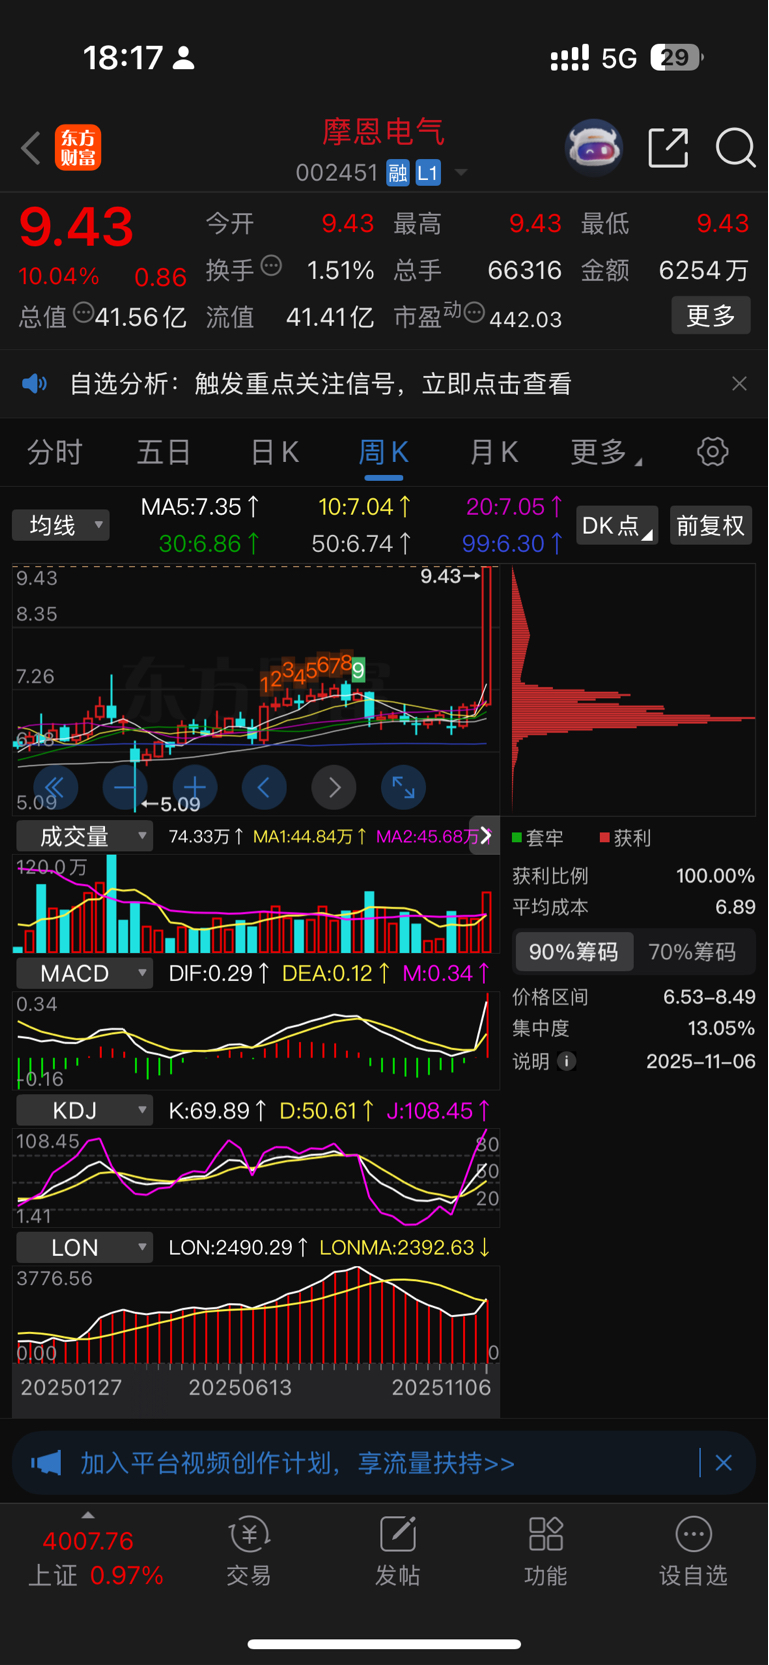Switch to 日K tab

coord(274,453)
